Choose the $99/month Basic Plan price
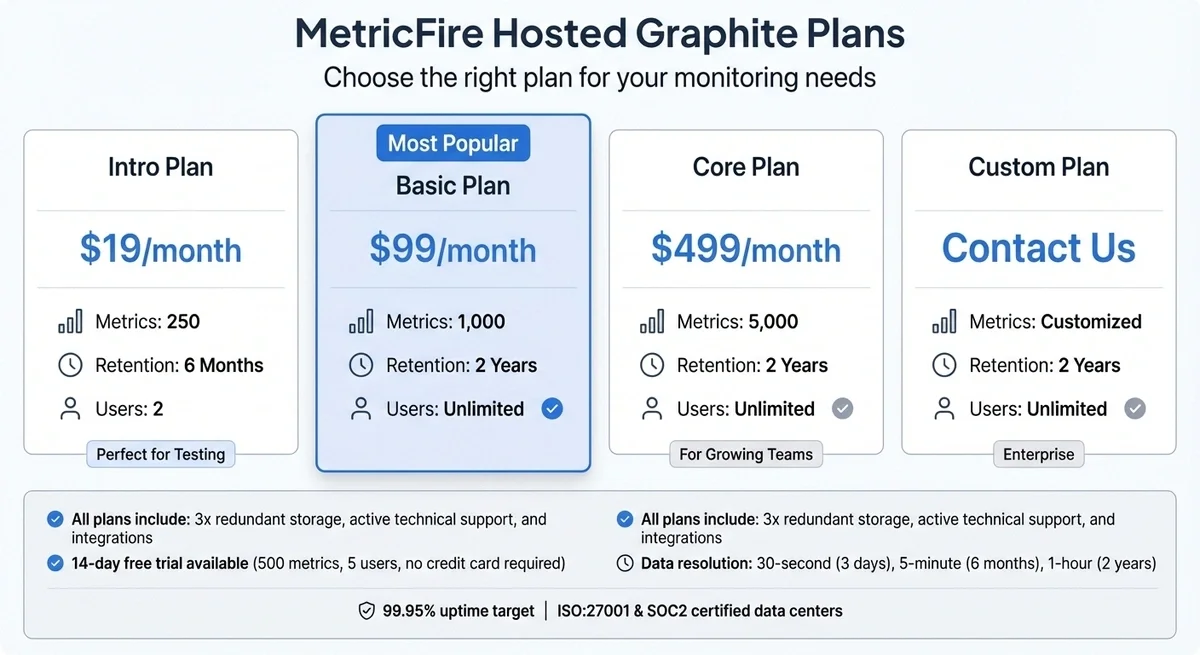 tap(453, 248)
